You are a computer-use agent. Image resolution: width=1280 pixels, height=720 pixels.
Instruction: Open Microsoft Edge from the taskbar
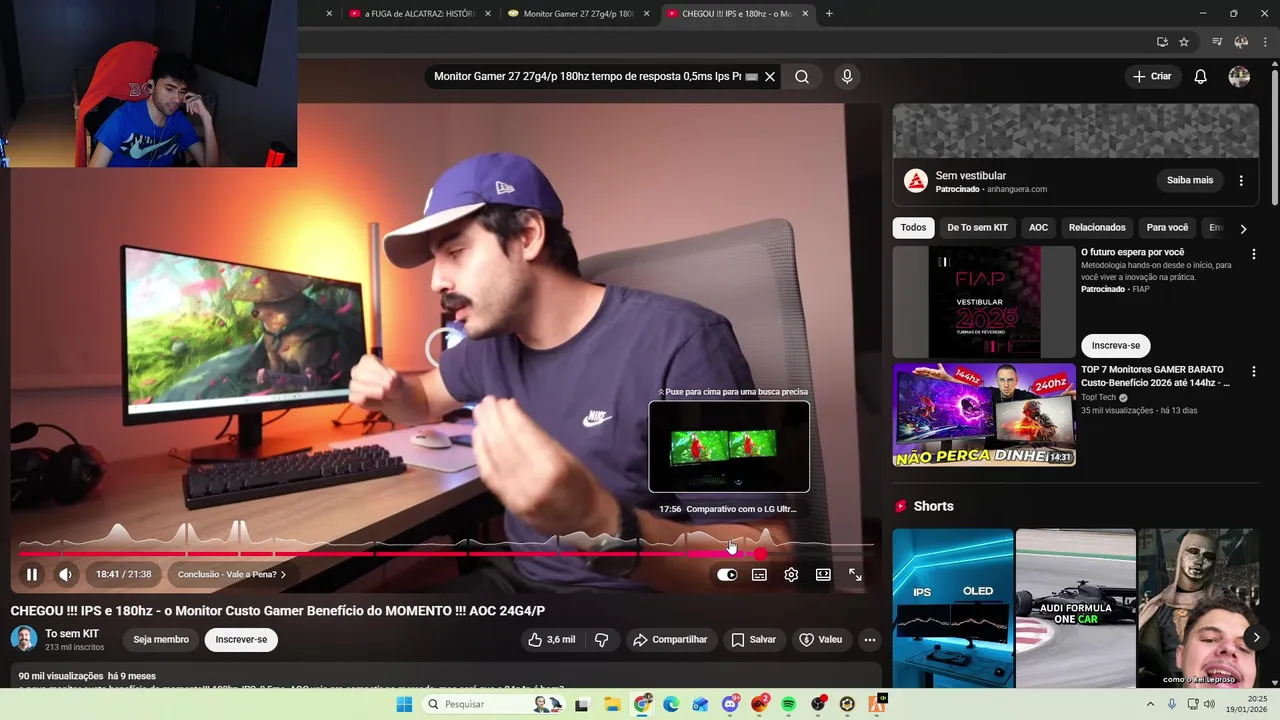pyautogui.click(x=671, y=705)
